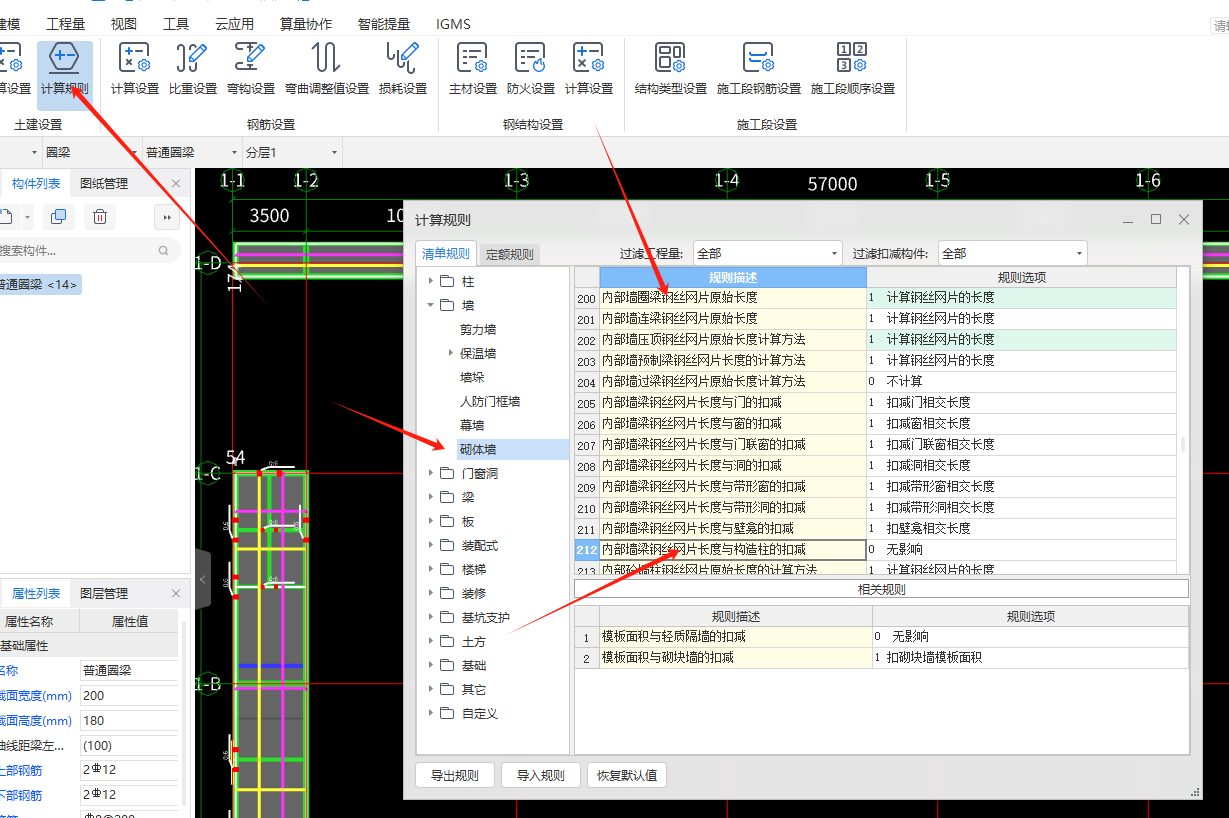Select the 基坑支护 folder in rule tree

point(485,617)
